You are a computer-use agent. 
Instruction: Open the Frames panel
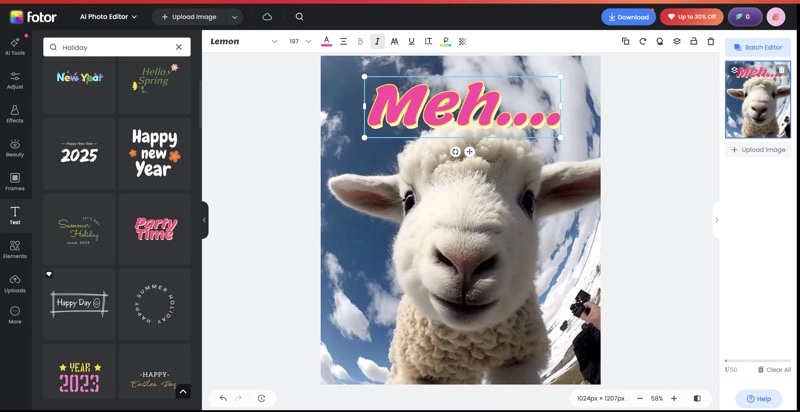point(15,182)
